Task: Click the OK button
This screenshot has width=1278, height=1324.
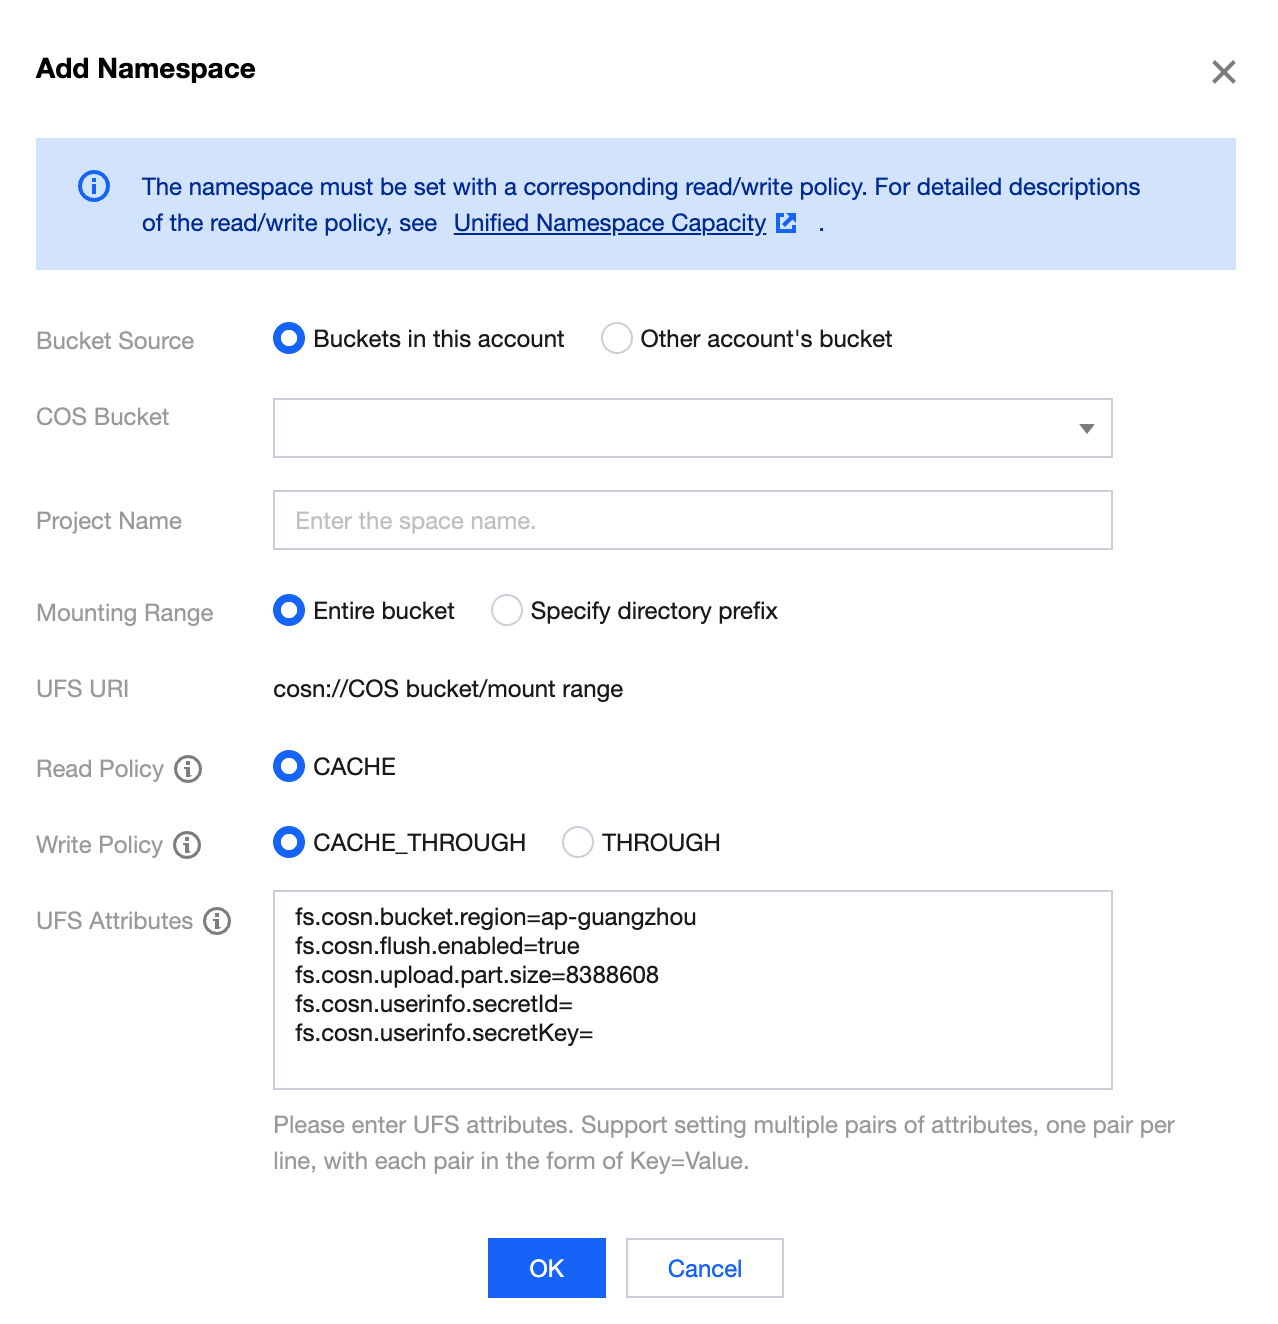Action: pos(546,1268)
